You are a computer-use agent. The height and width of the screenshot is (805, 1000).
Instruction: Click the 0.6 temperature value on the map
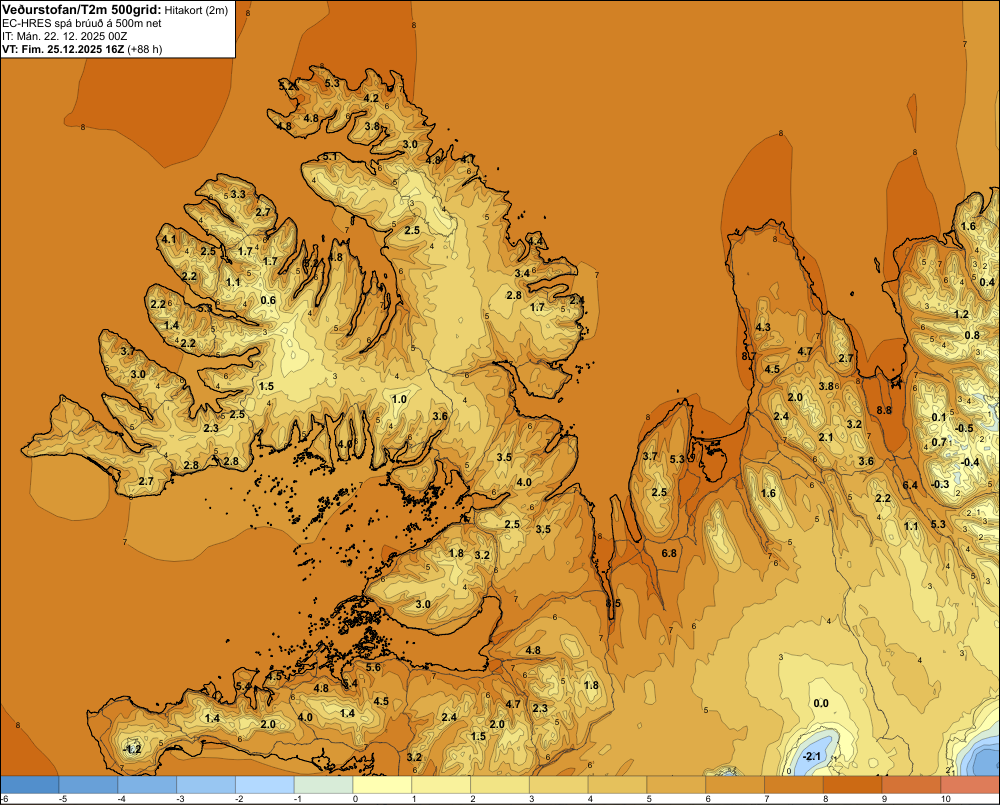click(268, 300)
